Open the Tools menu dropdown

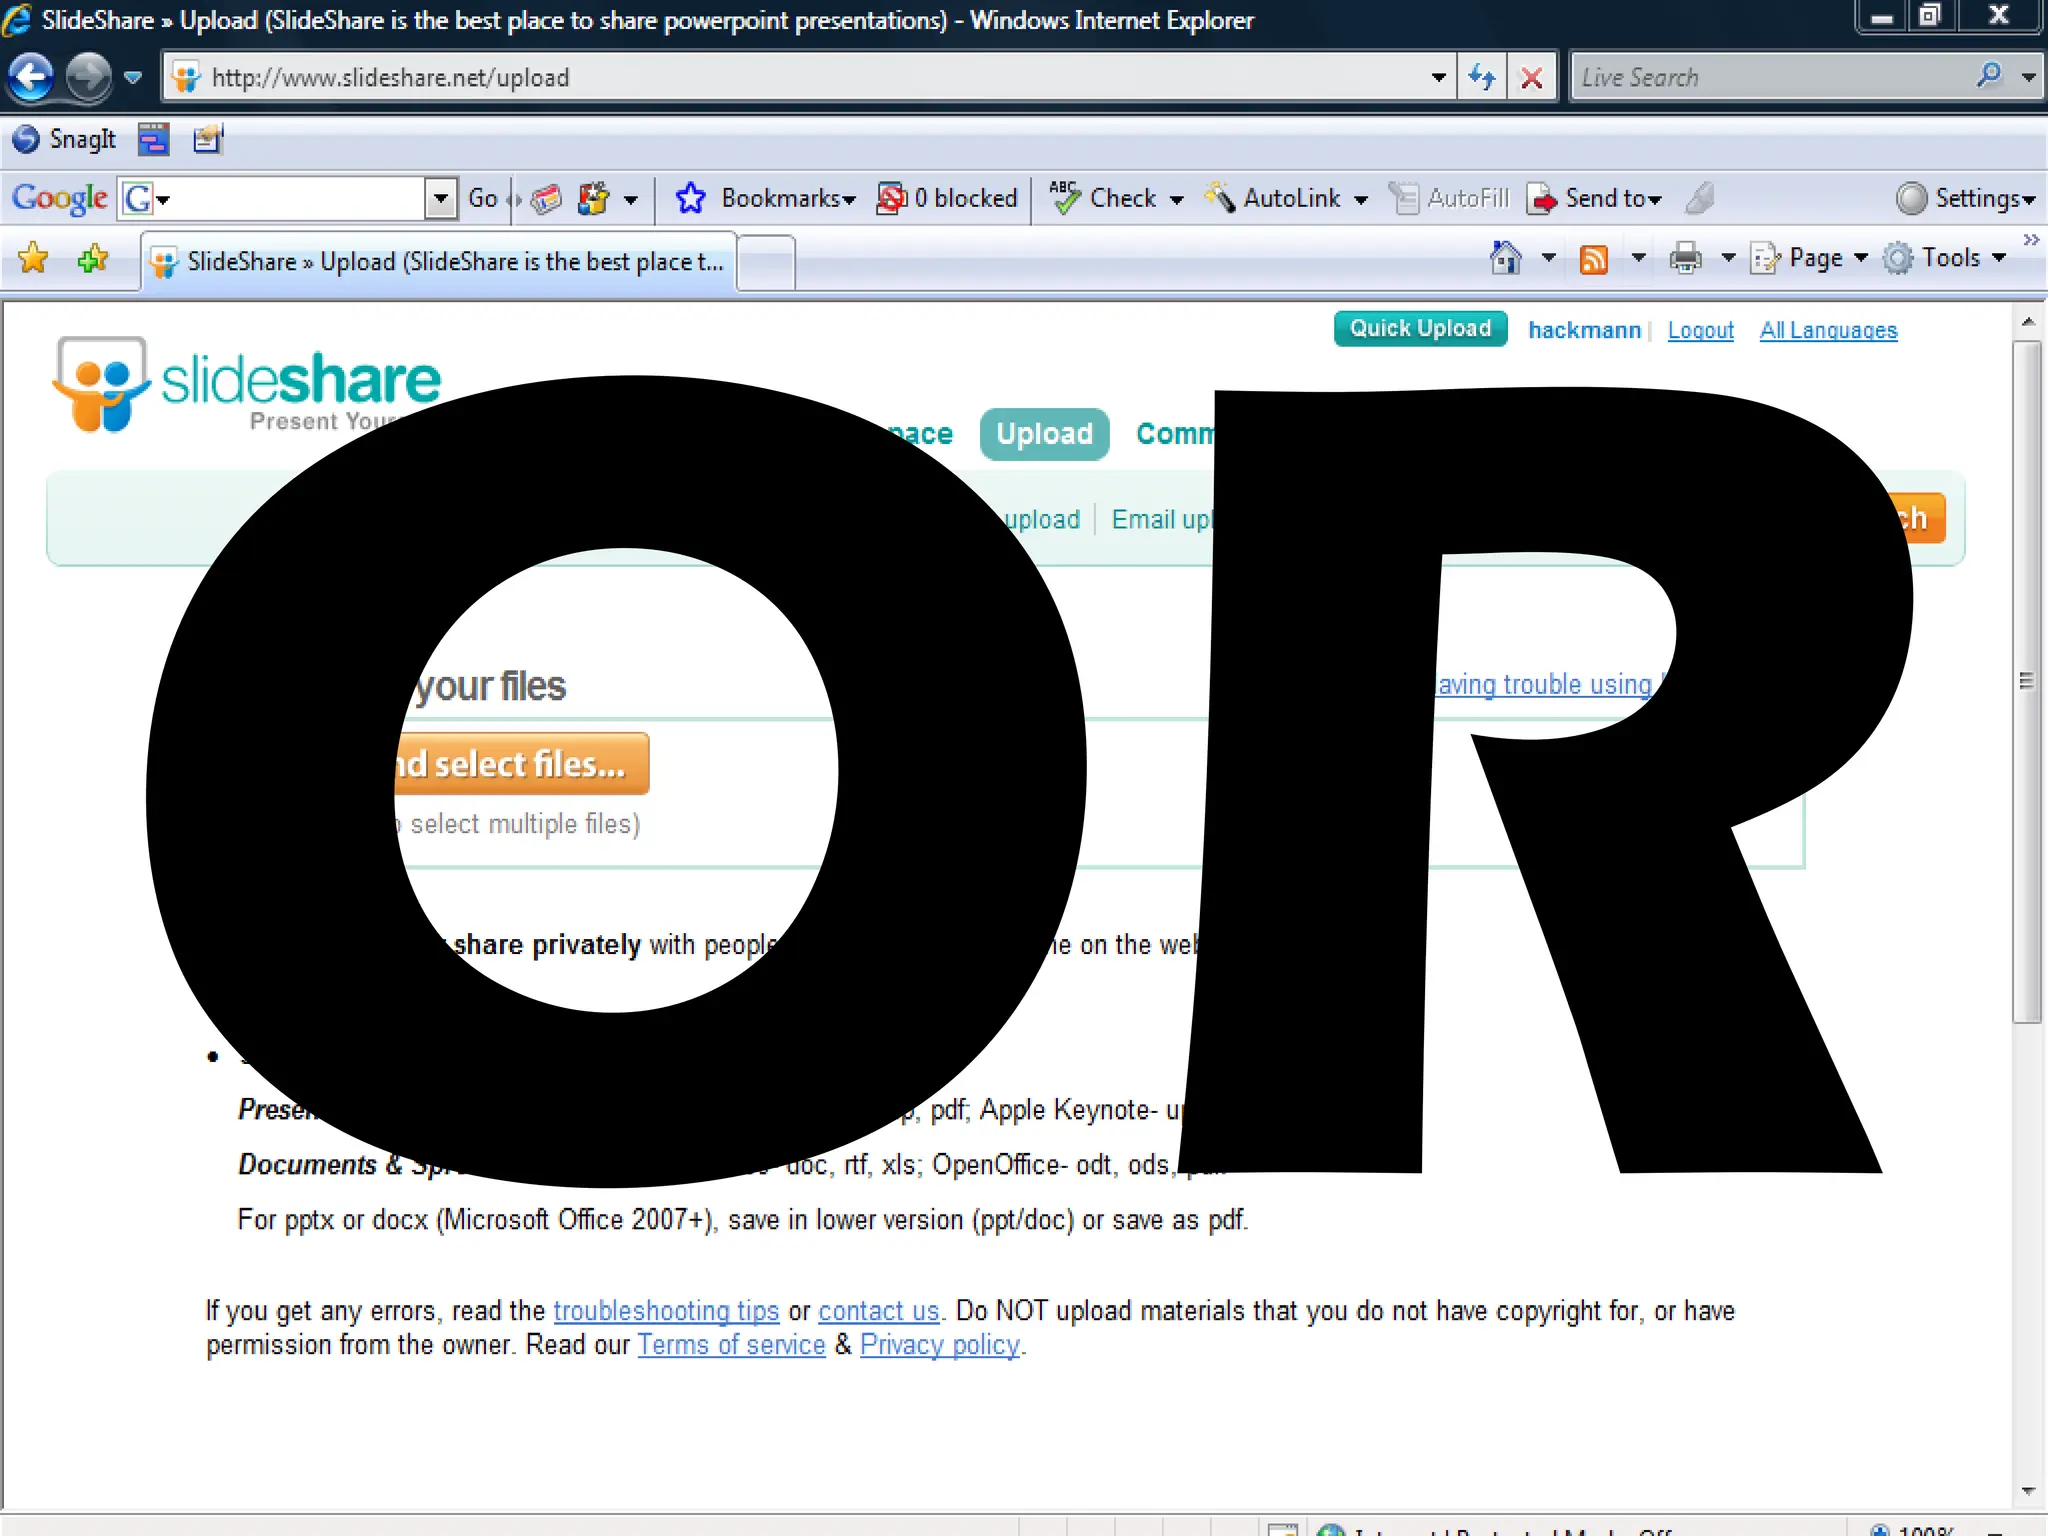(1950, 258)
